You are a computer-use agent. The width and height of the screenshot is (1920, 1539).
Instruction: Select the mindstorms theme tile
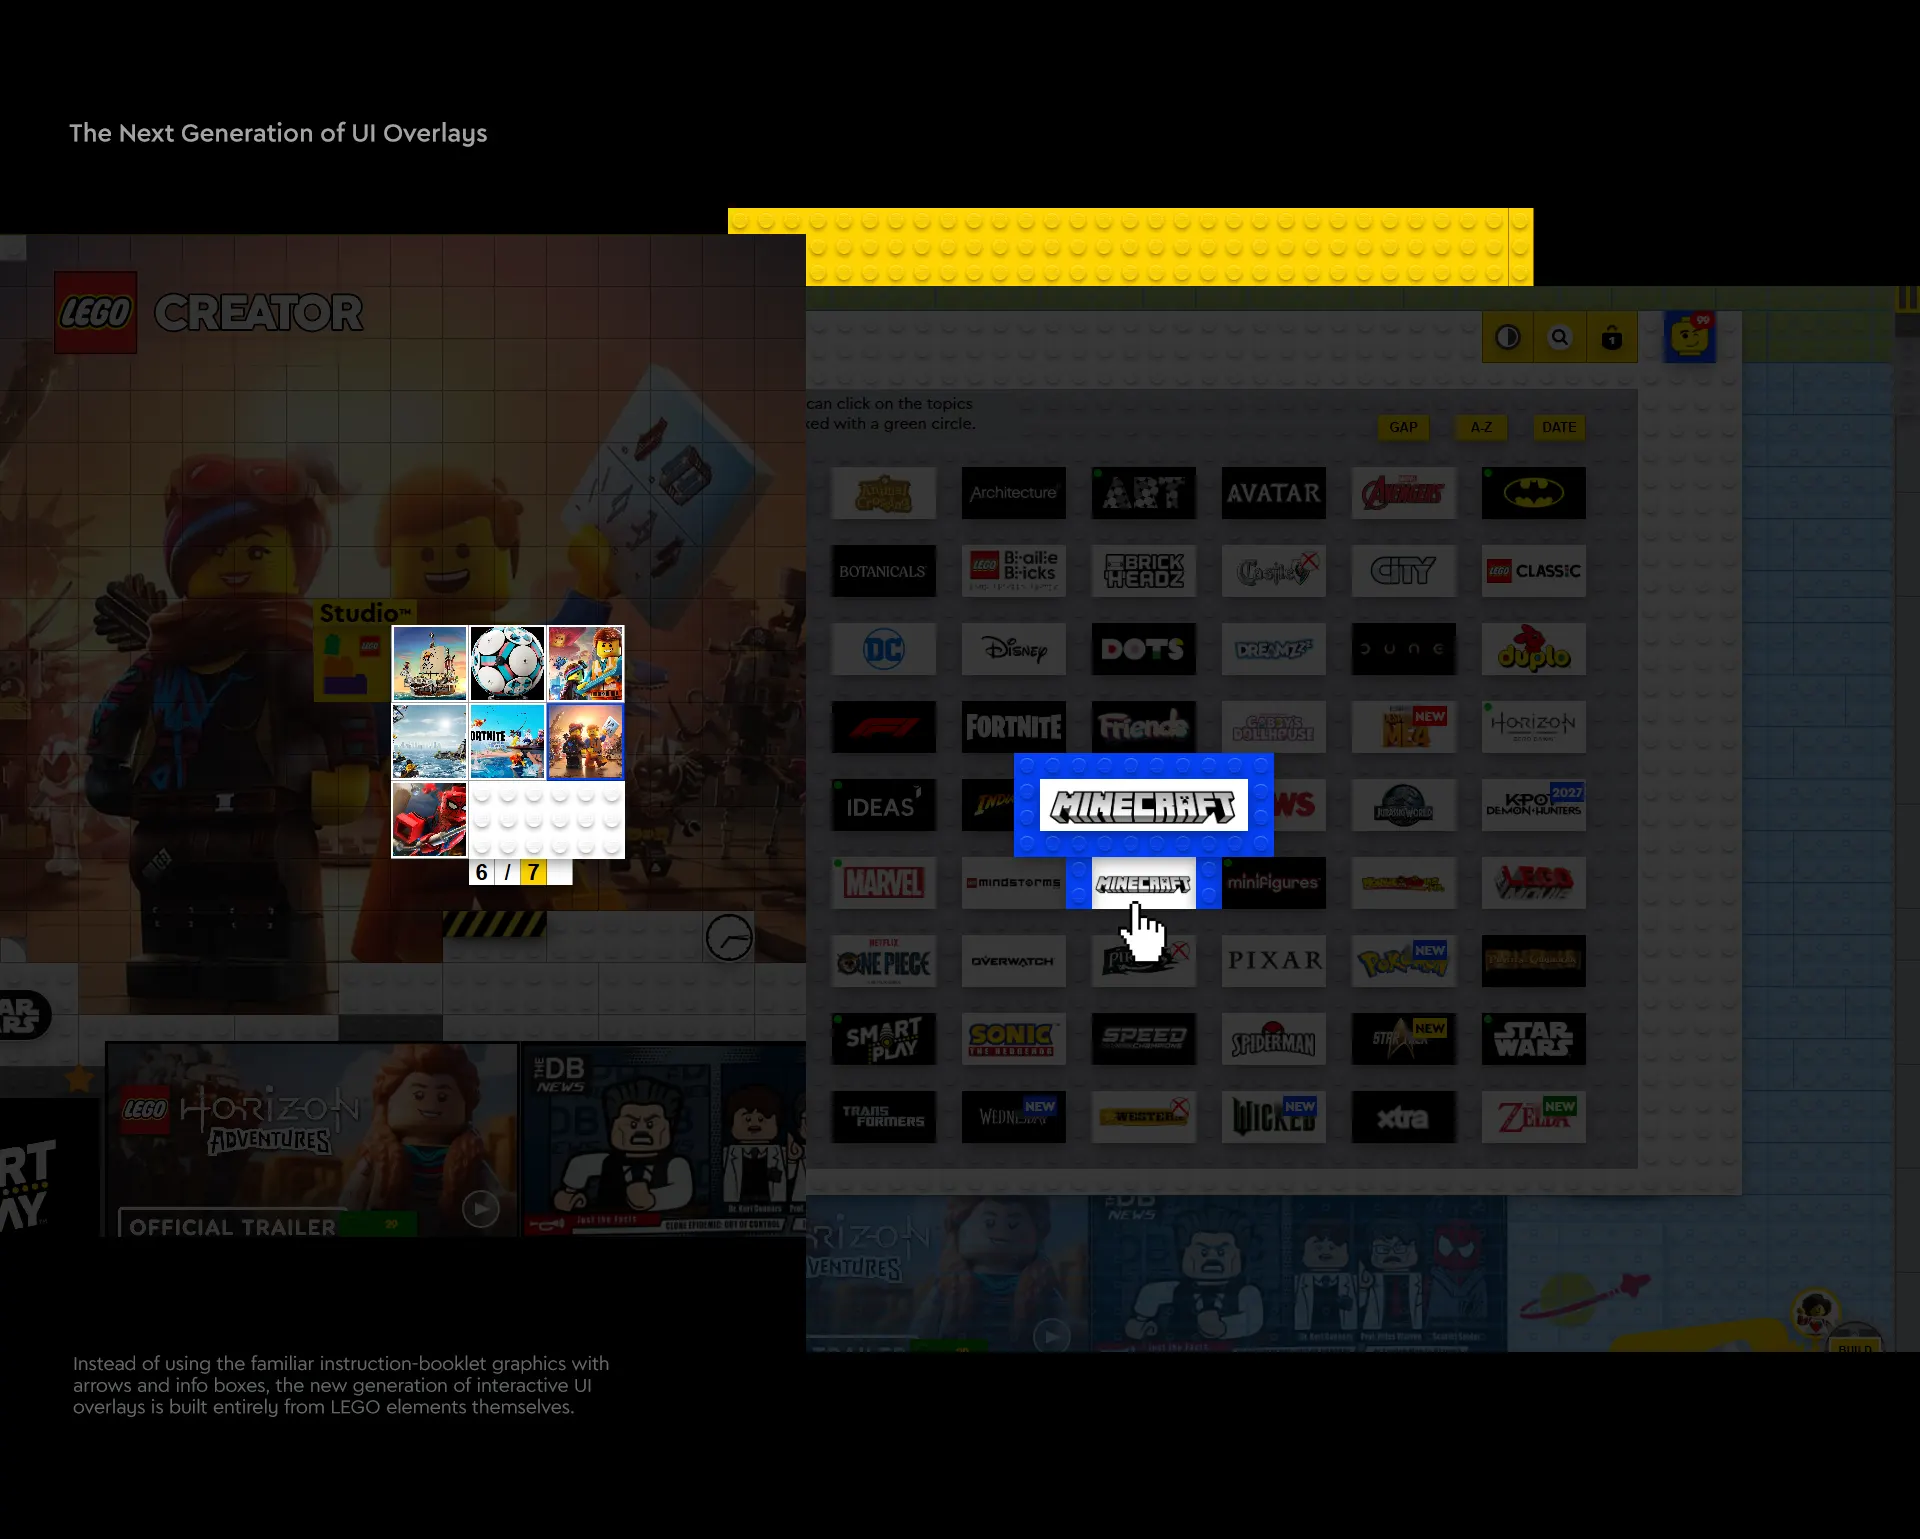pyautogui.click(x=1014, y=883)
